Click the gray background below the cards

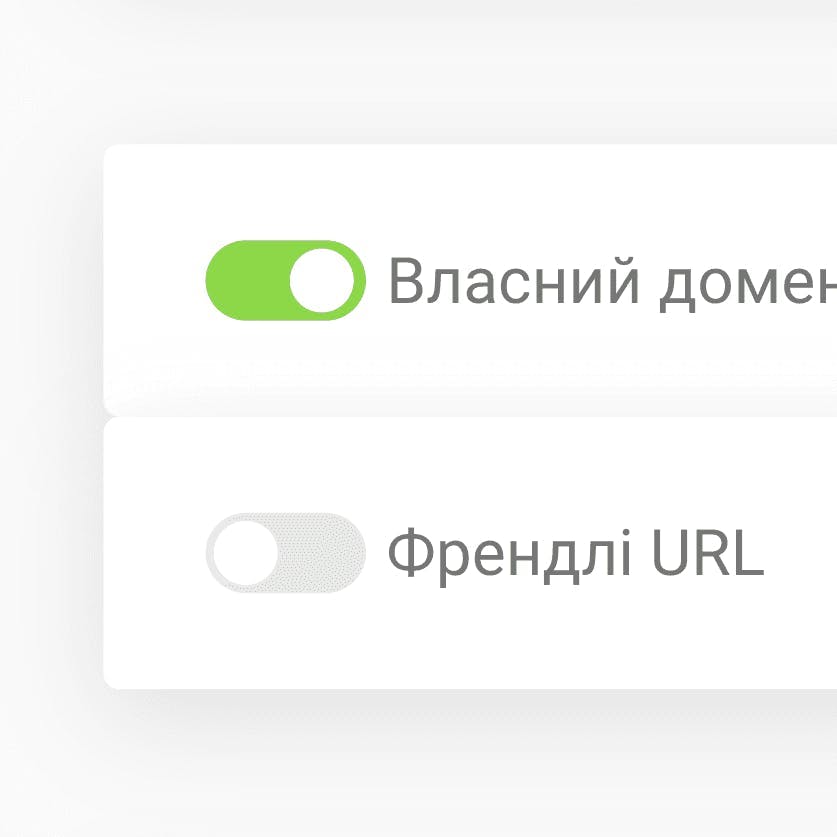coord(420,770)
